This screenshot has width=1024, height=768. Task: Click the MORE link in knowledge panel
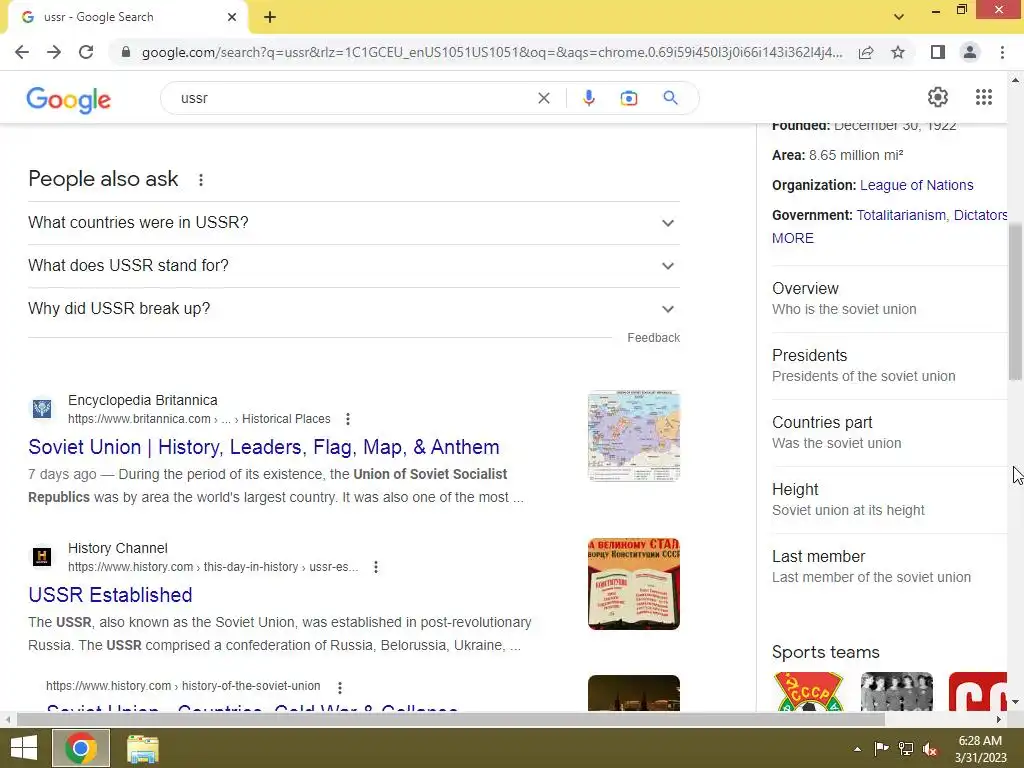(793, 238)
